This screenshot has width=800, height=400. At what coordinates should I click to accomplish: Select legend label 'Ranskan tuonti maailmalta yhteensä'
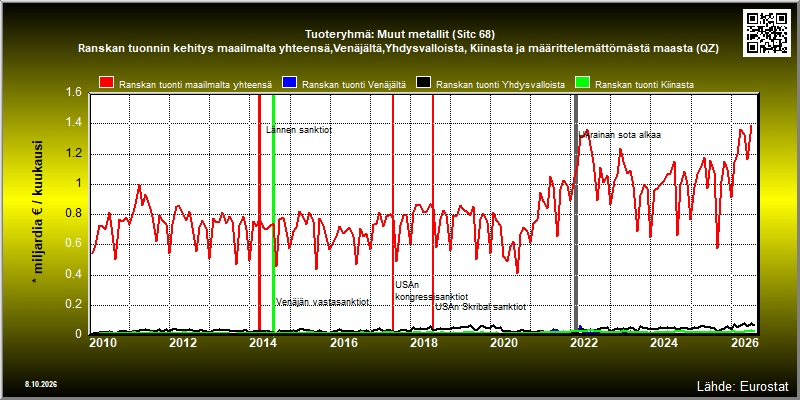195,85
